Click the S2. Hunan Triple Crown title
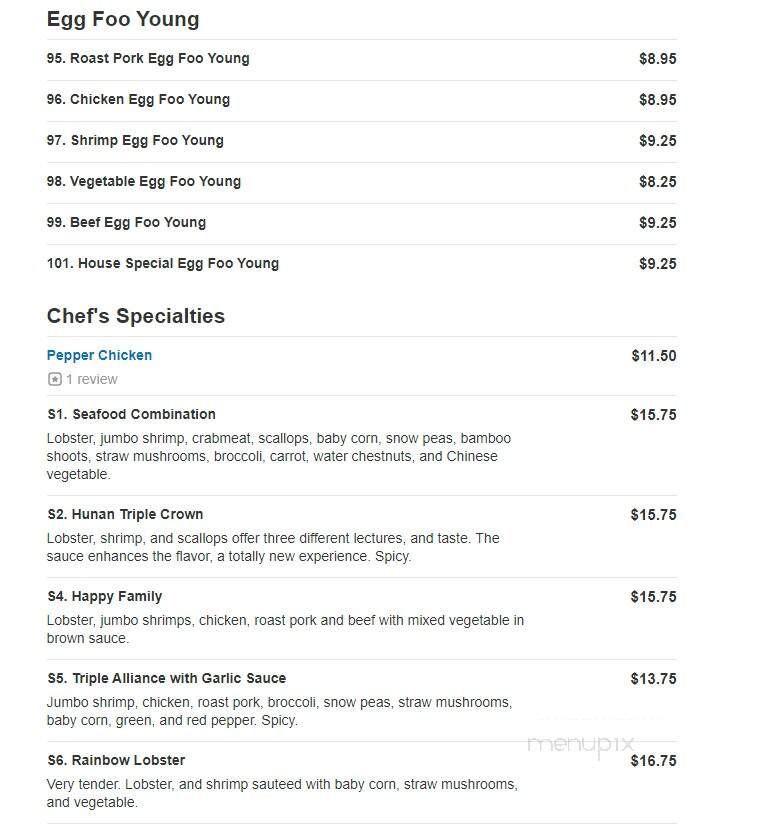 125,514
